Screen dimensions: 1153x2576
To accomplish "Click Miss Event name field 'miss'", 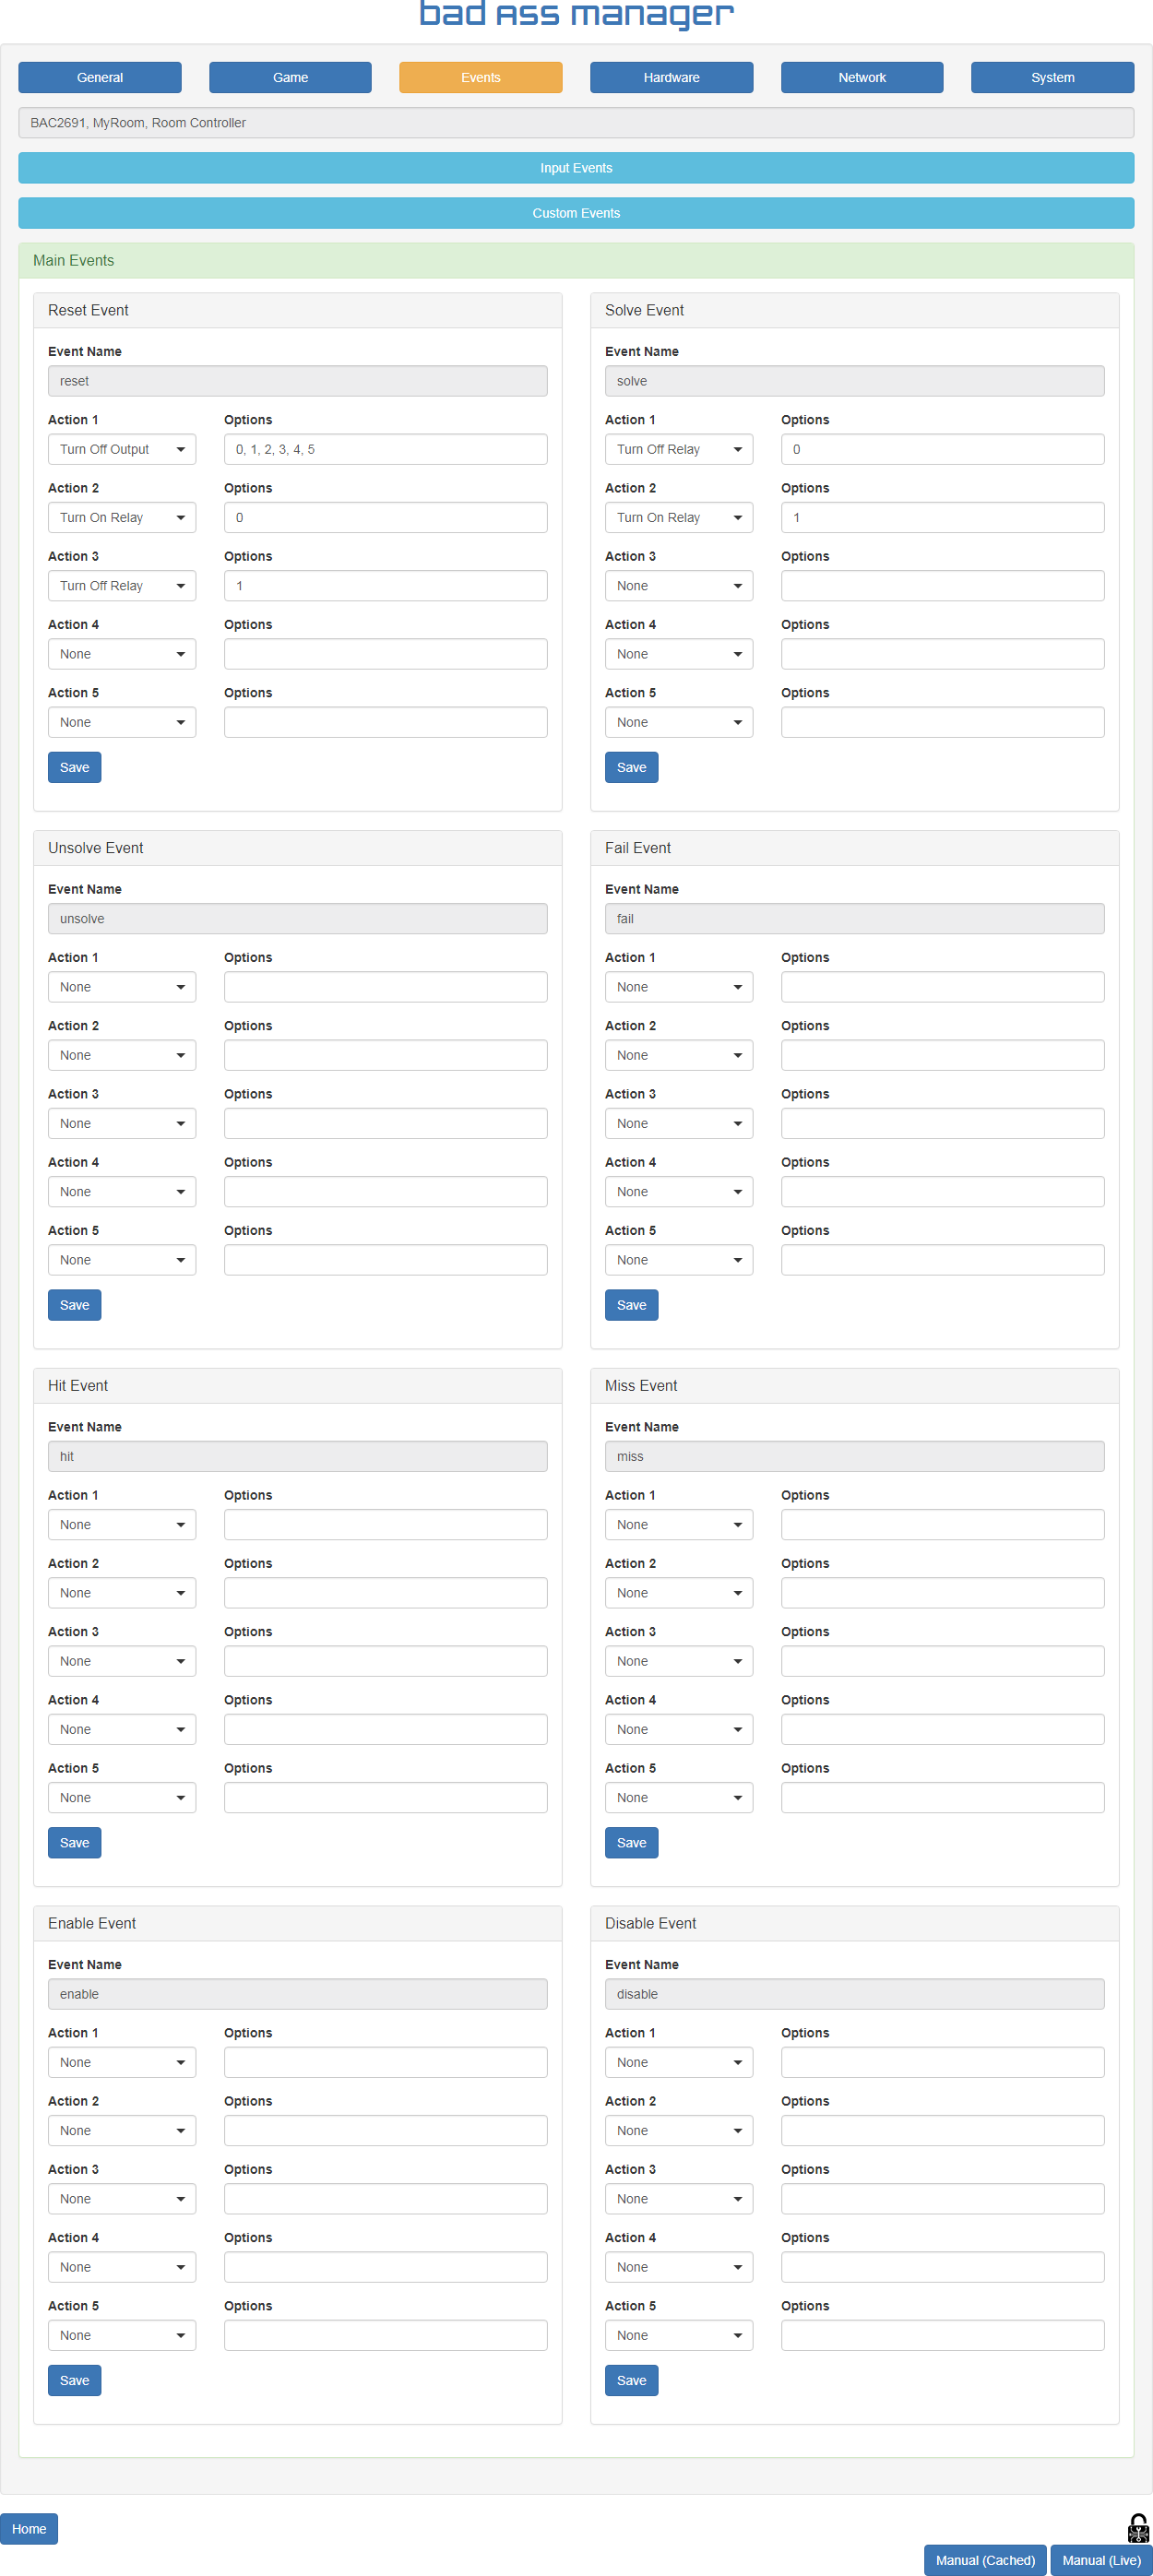I will [855, 1456].
